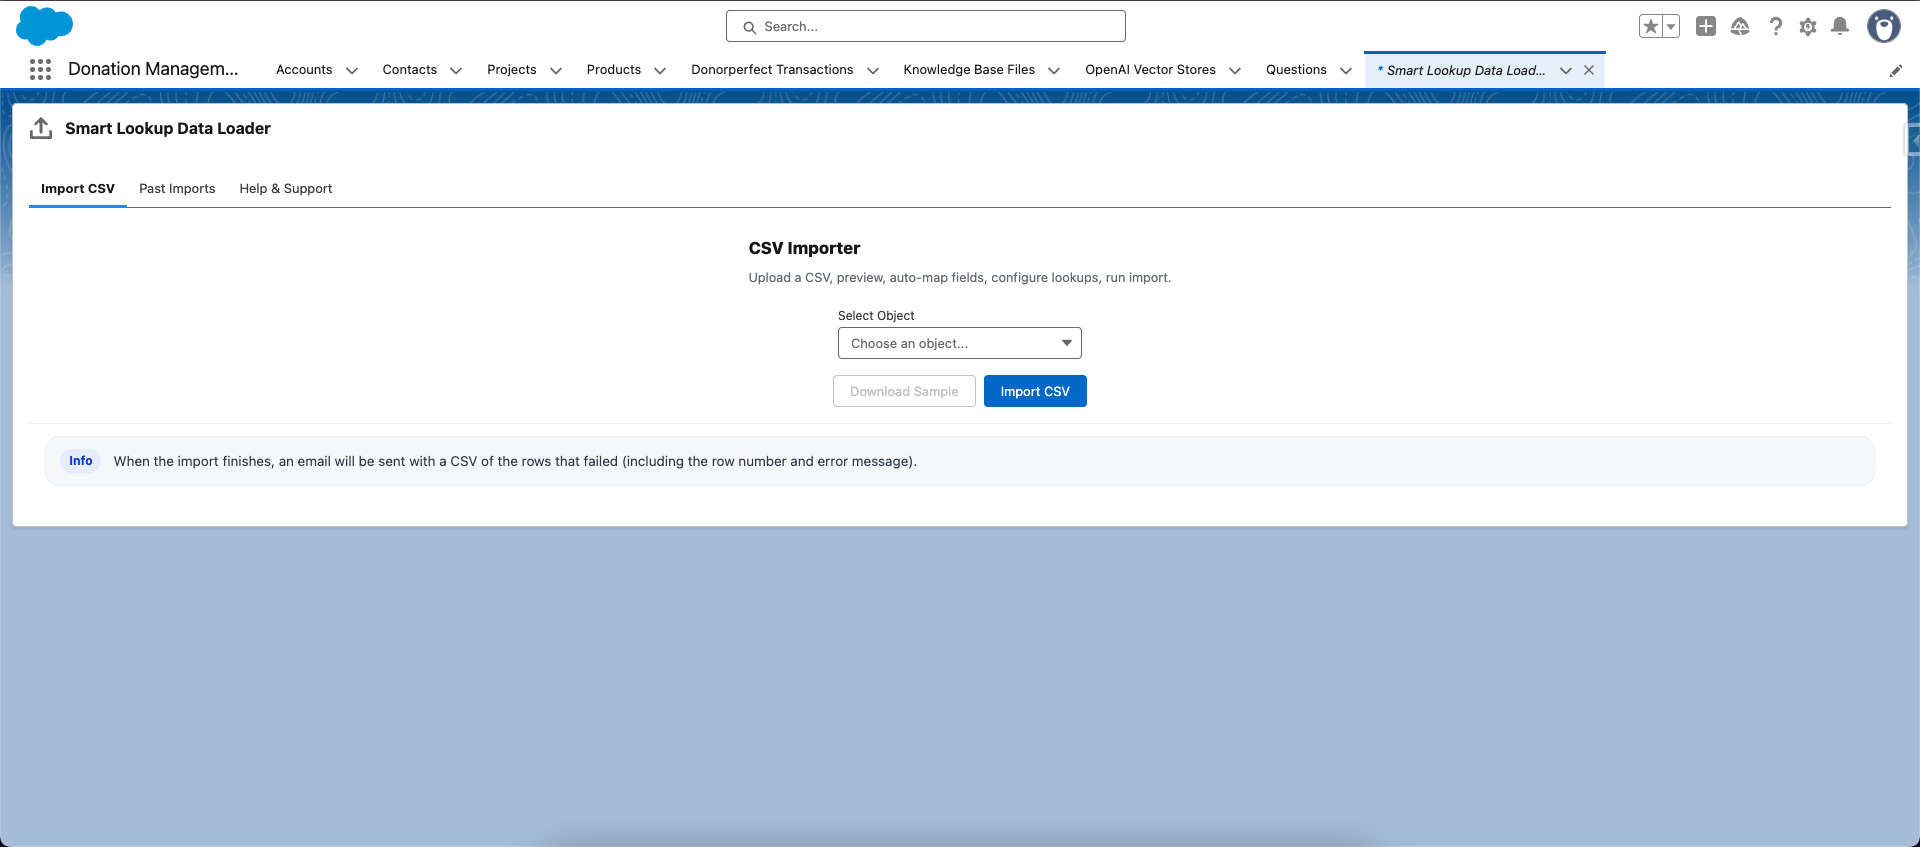Click the Select Object label
Screen dimensions: 1920x847
click(x=876, y=316)
